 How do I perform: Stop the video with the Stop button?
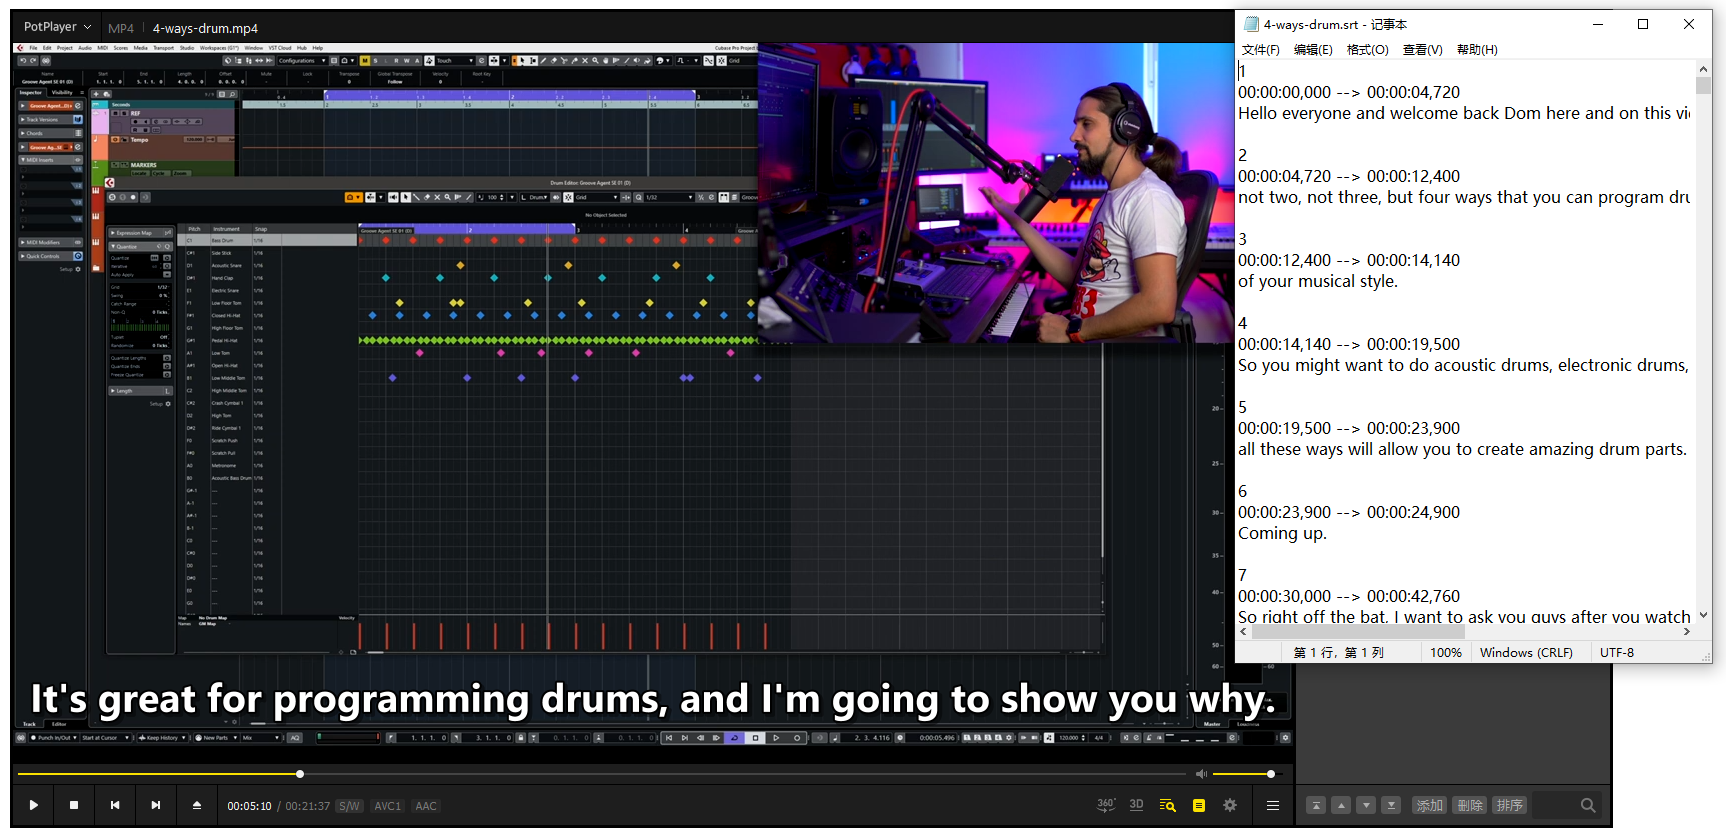coord(74,805)
